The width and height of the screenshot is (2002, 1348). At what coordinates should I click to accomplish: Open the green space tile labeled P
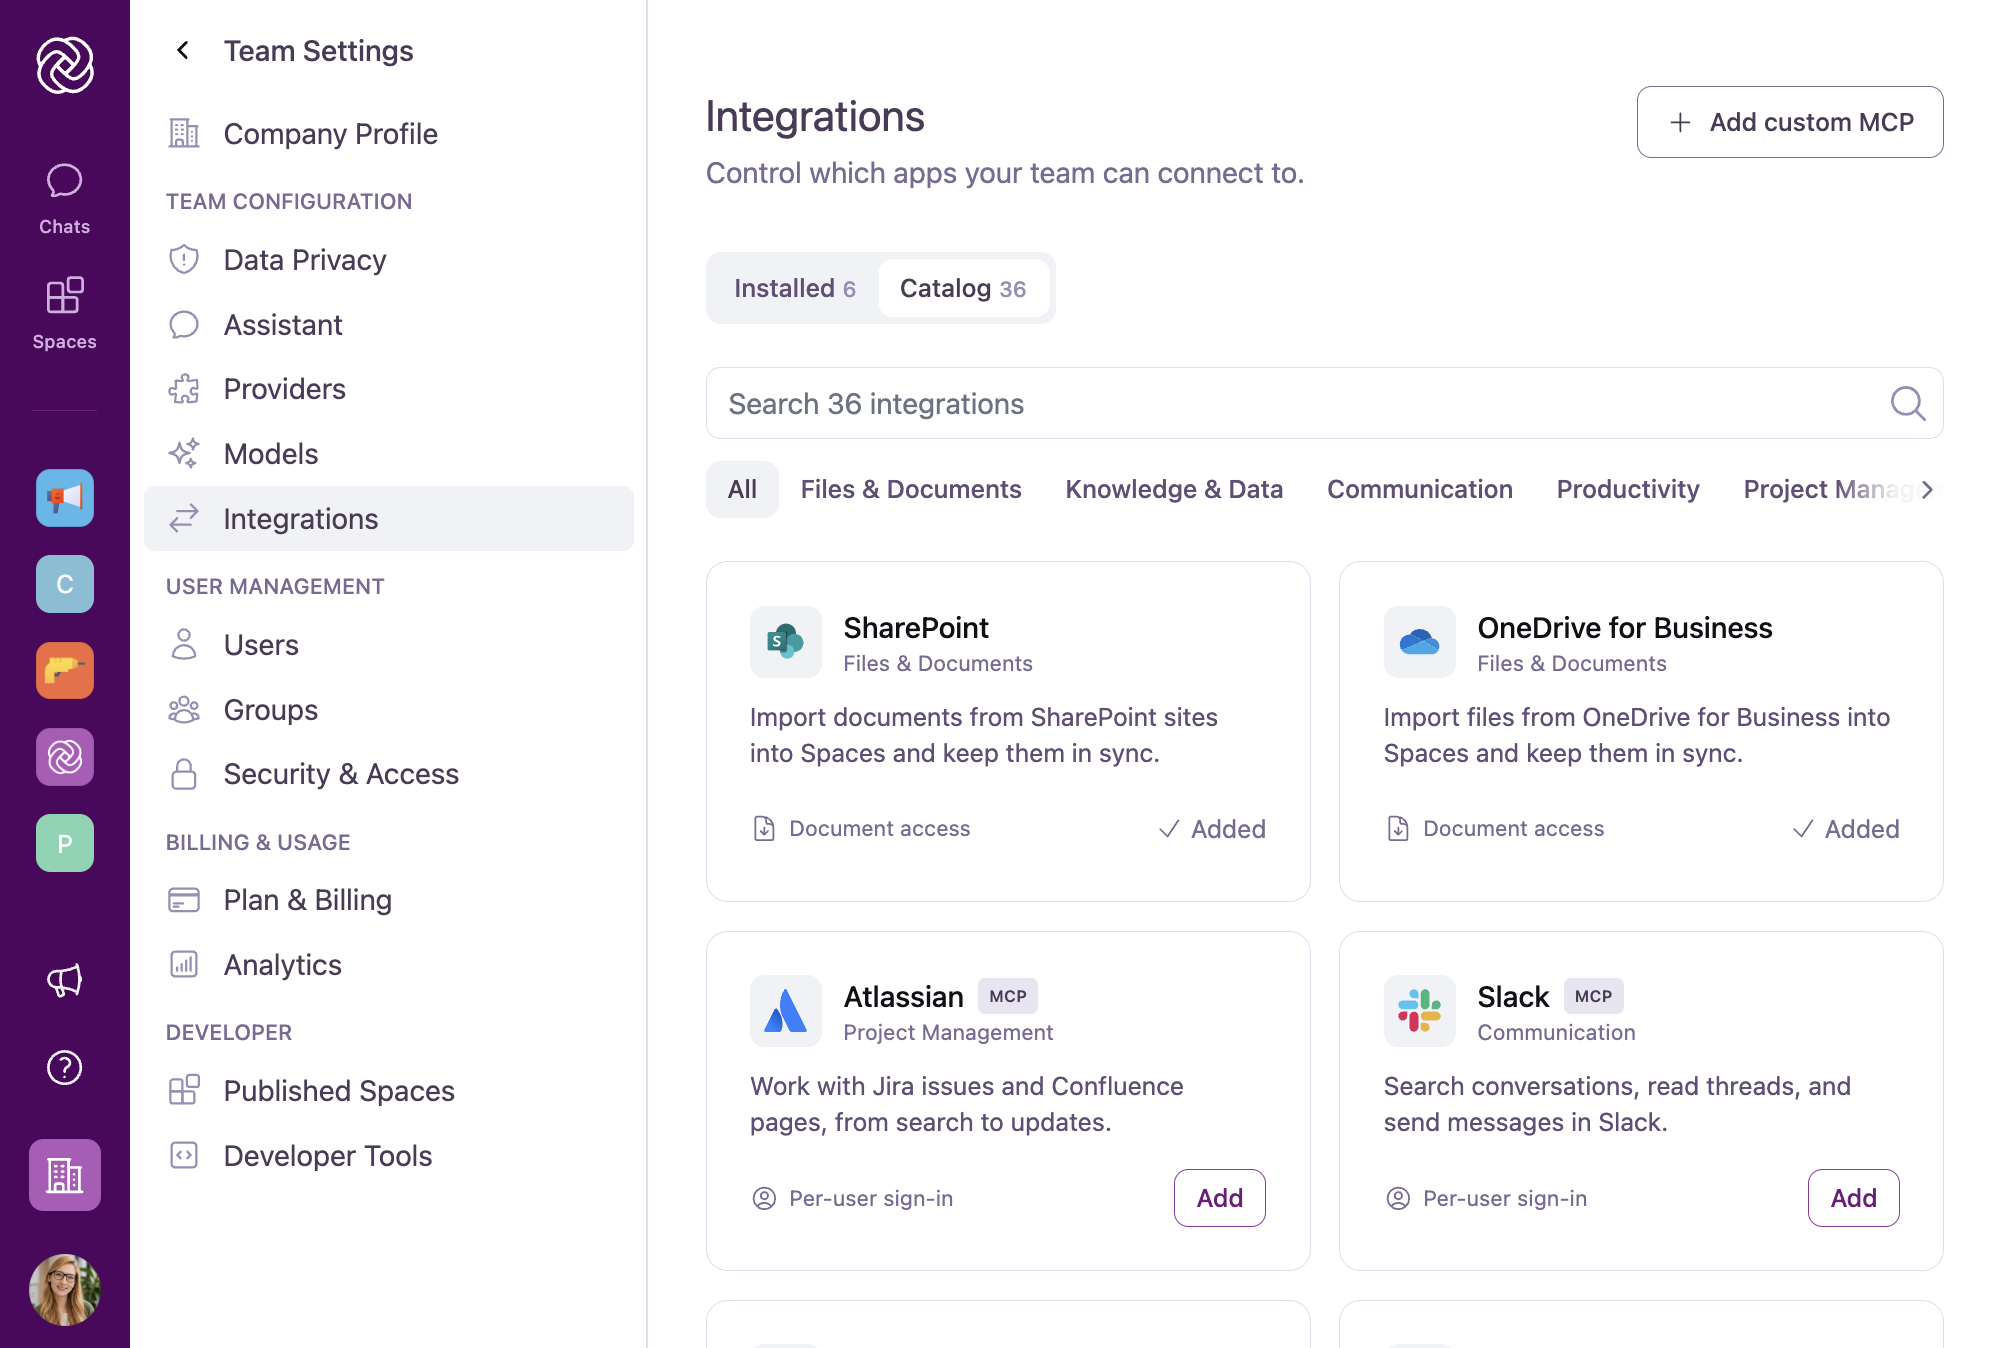tap(65, 843)
